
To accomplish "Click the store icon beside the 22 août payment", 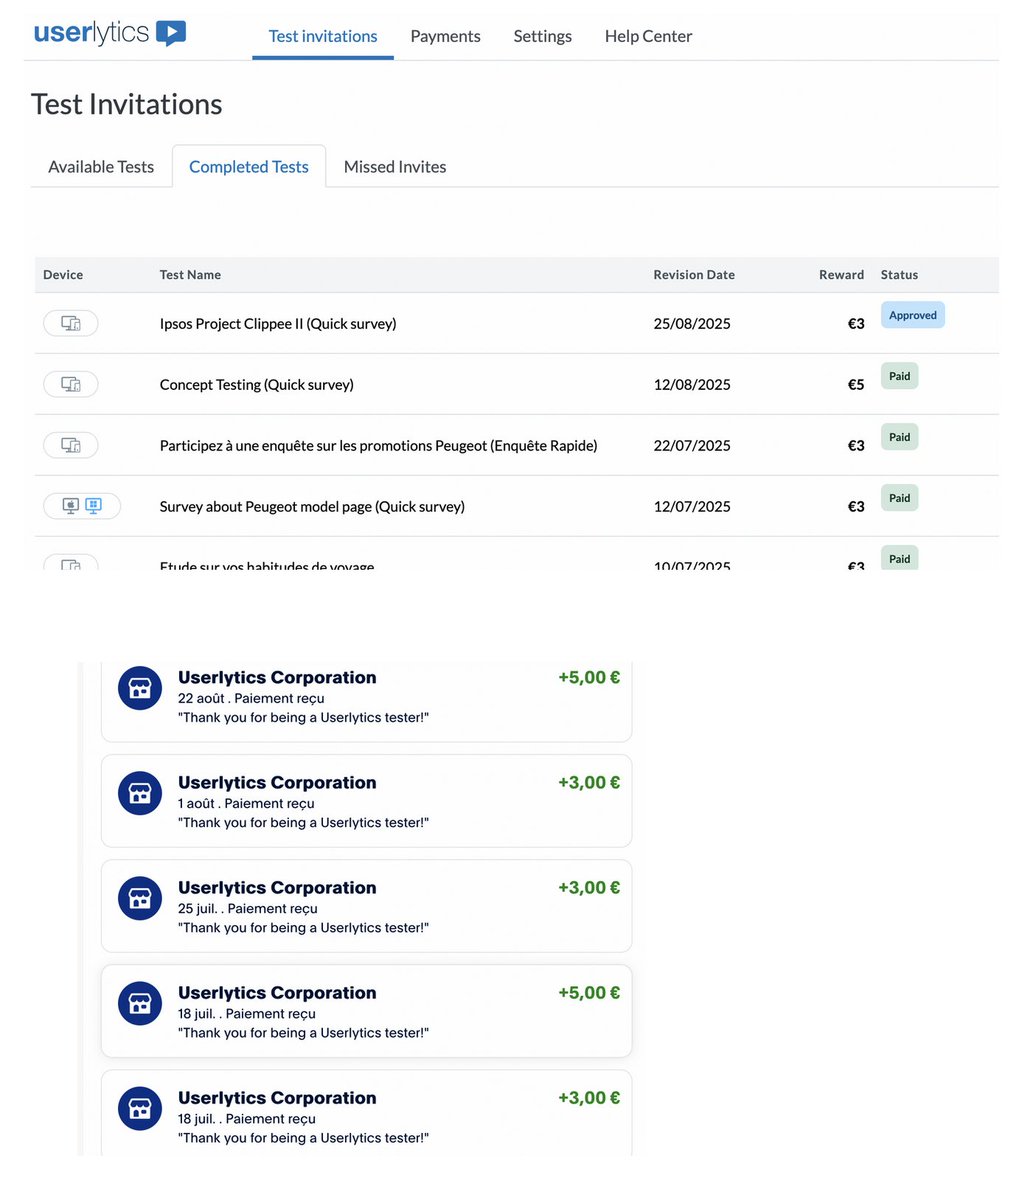I will pyautogui.click(x=140, y=688).
